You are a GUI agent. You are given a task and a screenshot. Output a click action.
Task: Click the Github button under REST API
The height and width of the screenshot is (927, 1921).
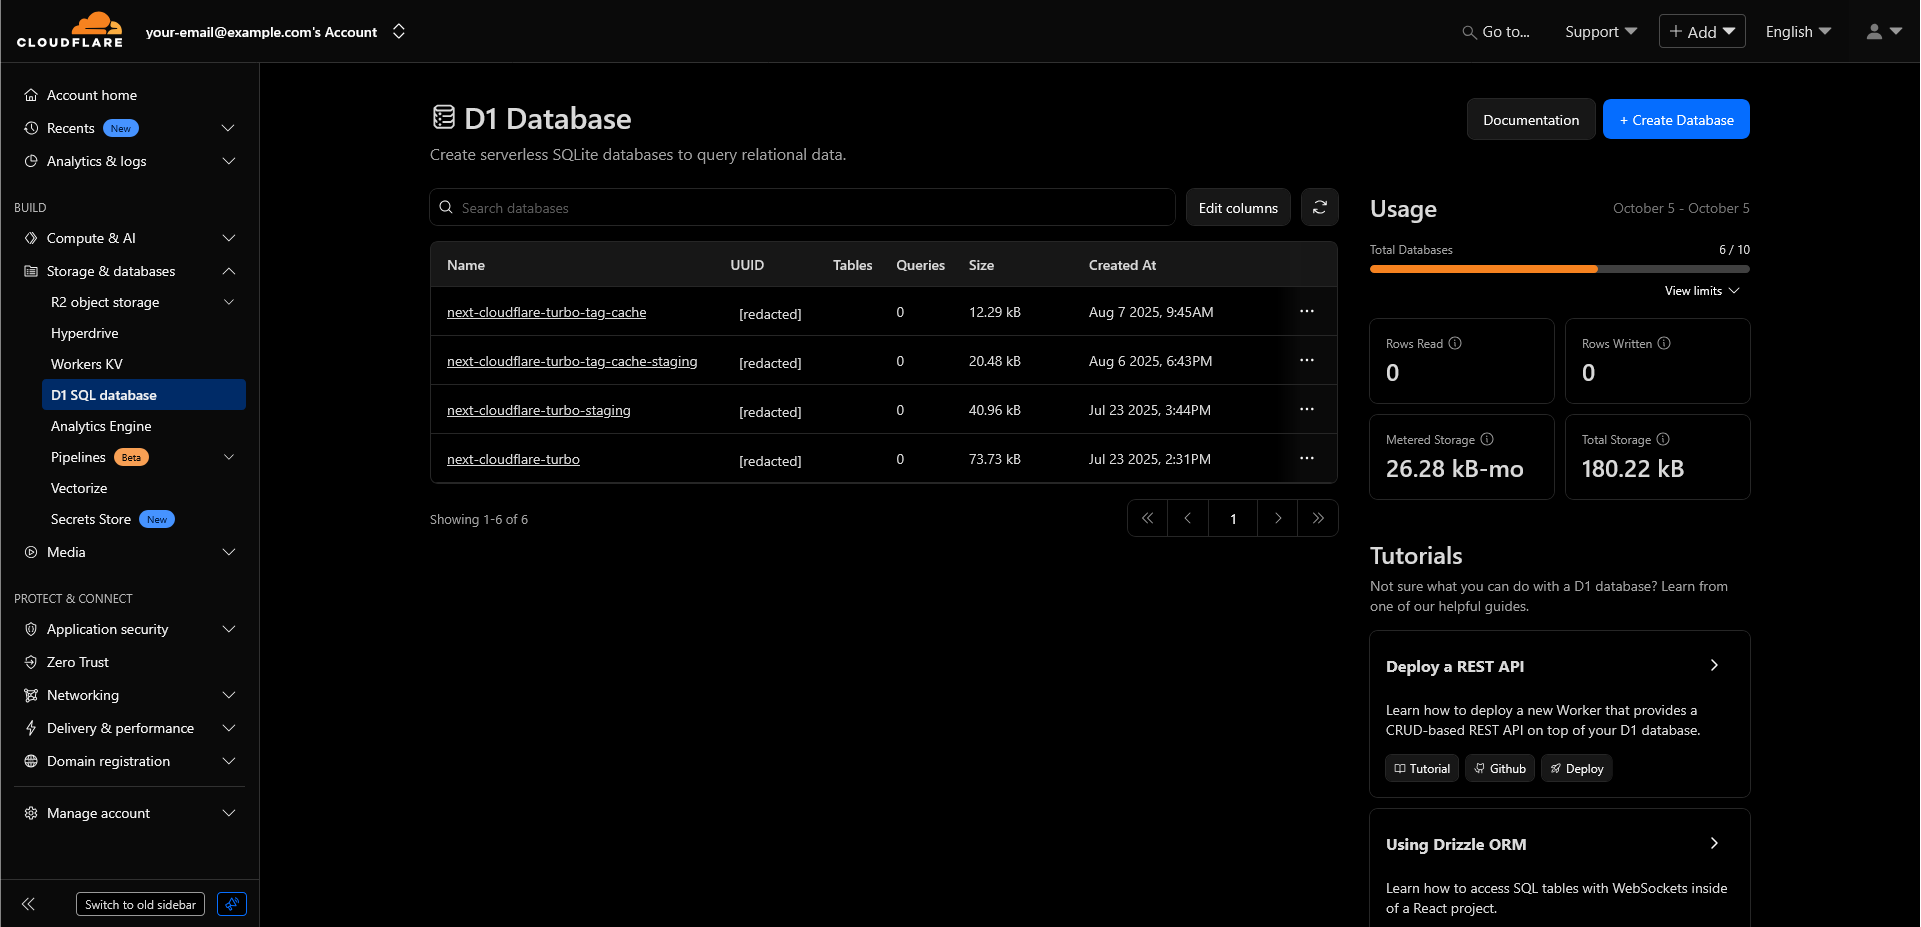pyautogui.click(x=1499, y=768)
